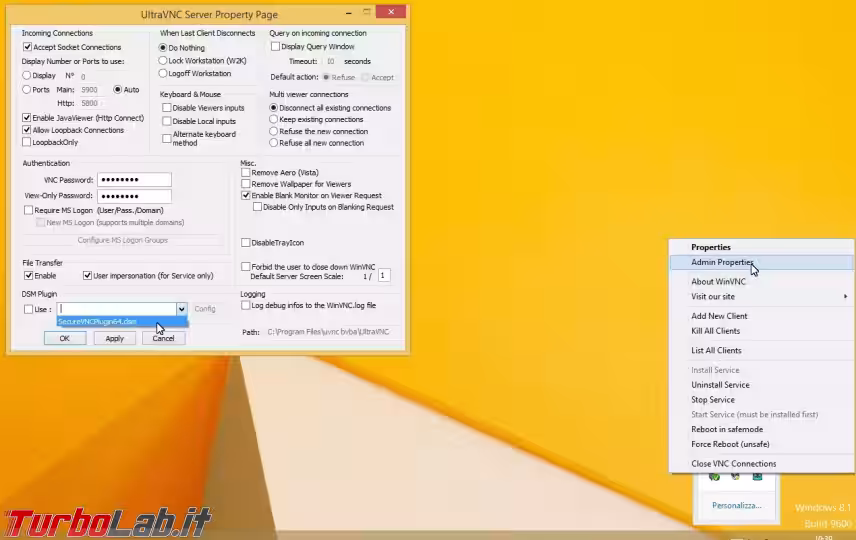Open the DSM Plugin dropdown arrow

(181, 309)
